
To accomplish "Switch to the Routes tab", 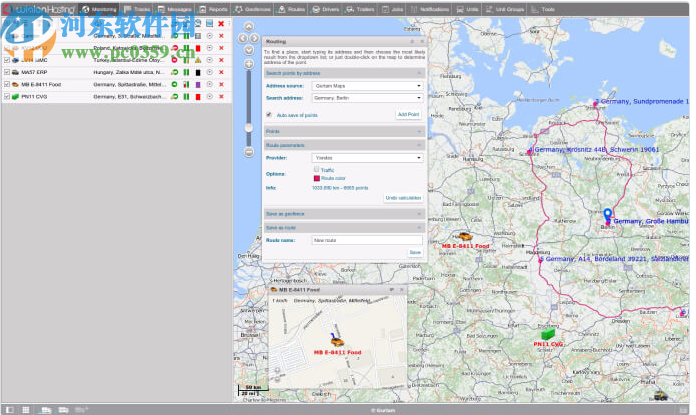I will click(x=292, y=9).
